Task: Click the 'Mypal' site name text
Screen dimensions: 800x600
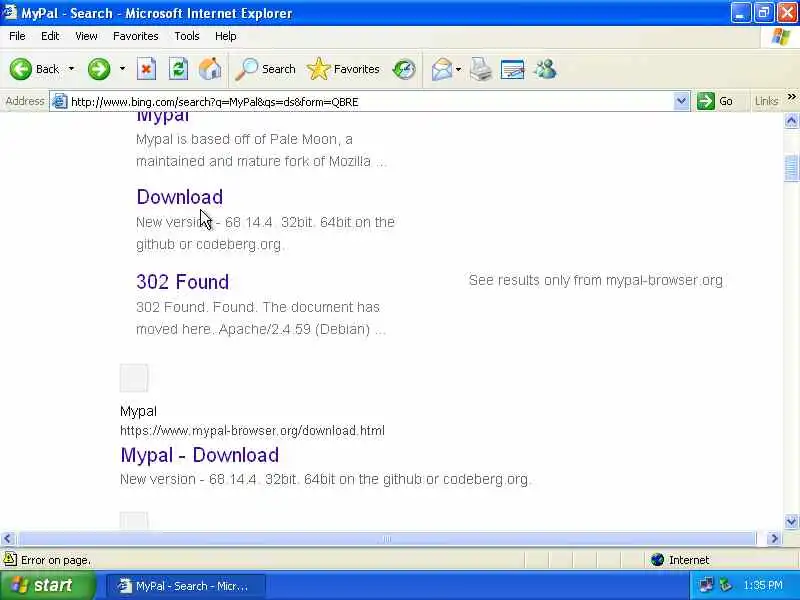Action: 138,411
